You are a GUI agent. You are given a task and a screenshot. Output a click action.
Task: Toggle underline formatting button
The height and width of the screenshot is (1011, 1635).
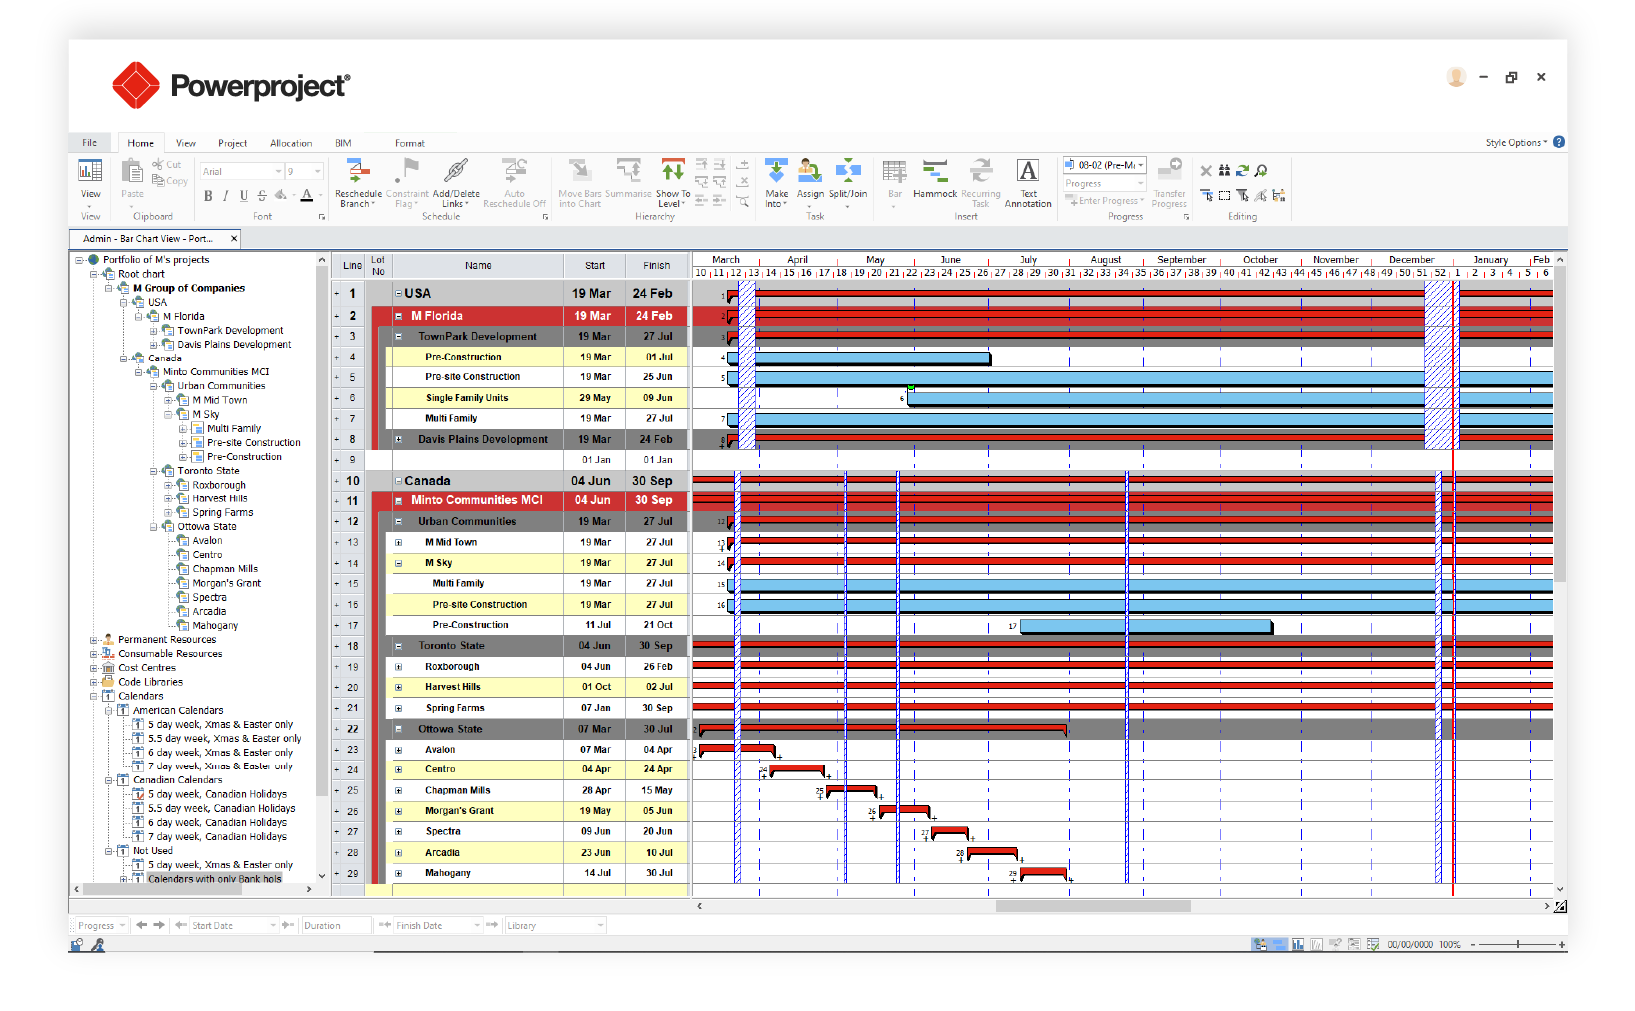[x=243, y=196]
